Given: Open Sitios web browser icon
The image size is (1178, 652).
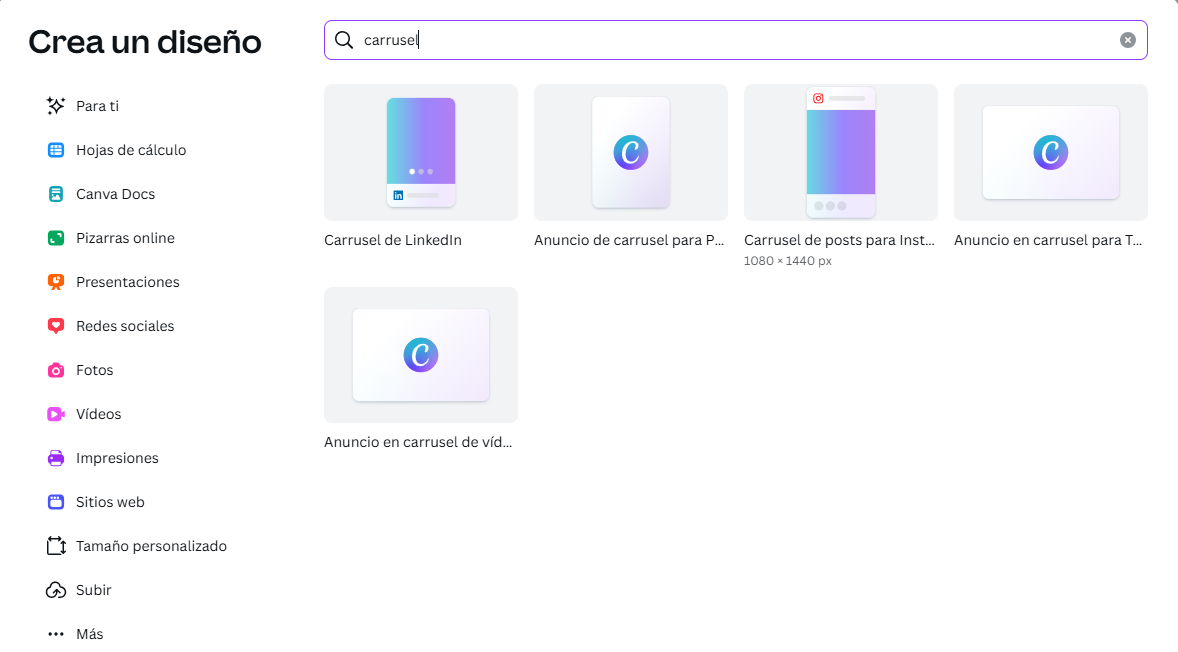Looking at the screenshot, I should click(56, 501).
